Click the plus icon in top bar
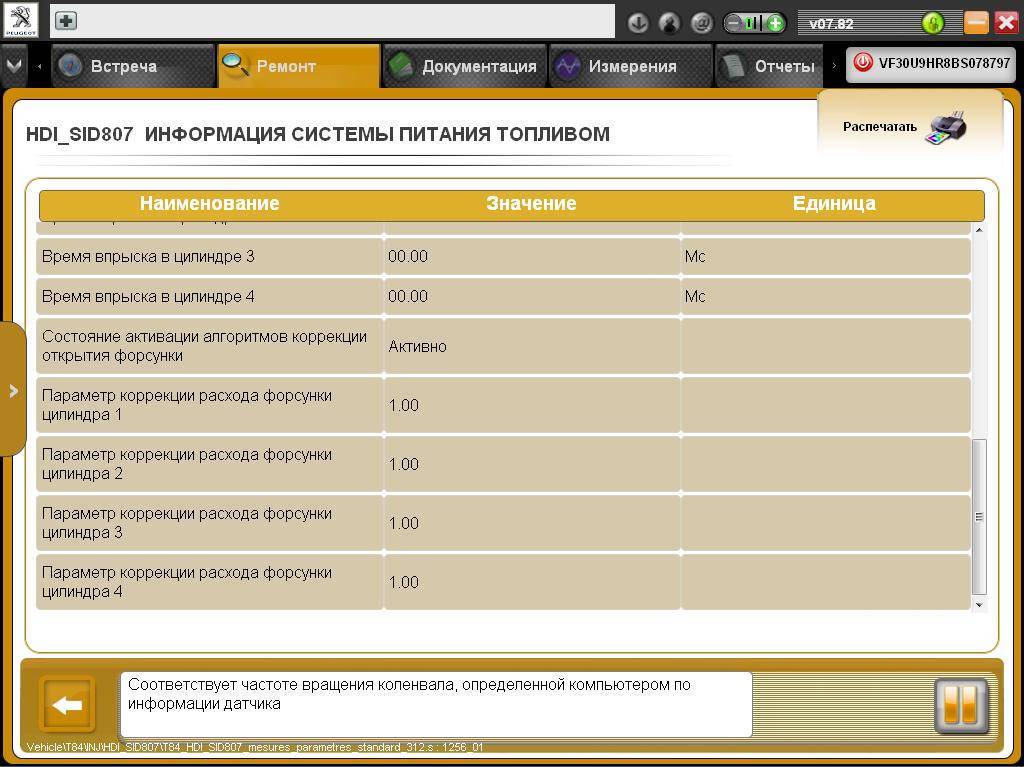 pyautogui.click(x=65, y=21)
